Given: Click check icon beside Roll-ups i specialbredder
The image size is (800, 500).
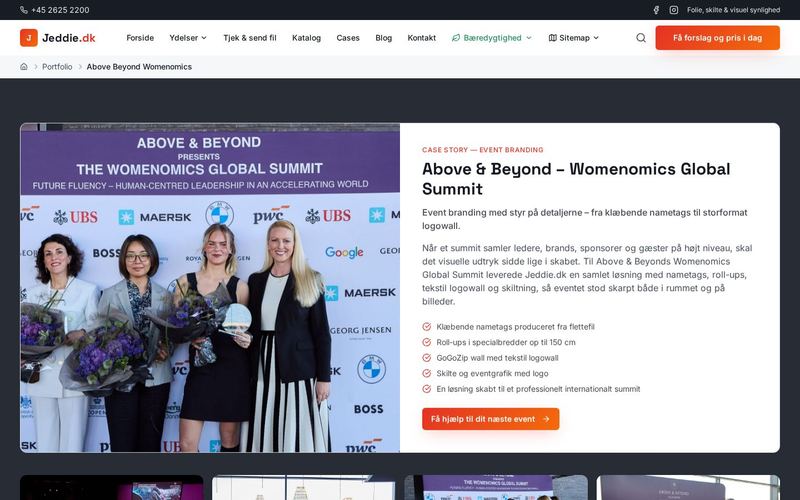Looking at the screenshot, I should tap(427, 342).
